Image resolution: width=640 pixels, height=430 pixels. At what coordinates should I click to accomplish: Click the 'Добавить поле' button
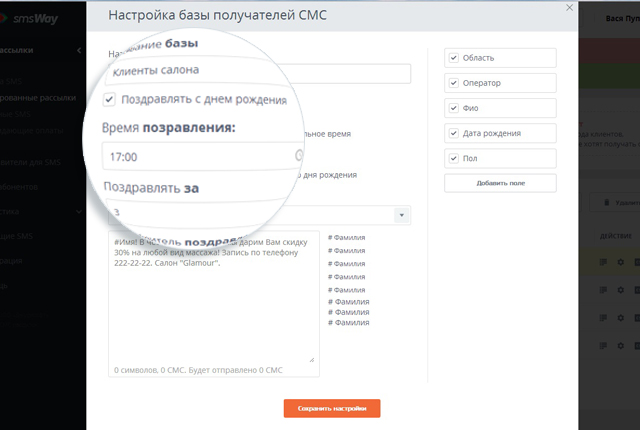[500, 183]
